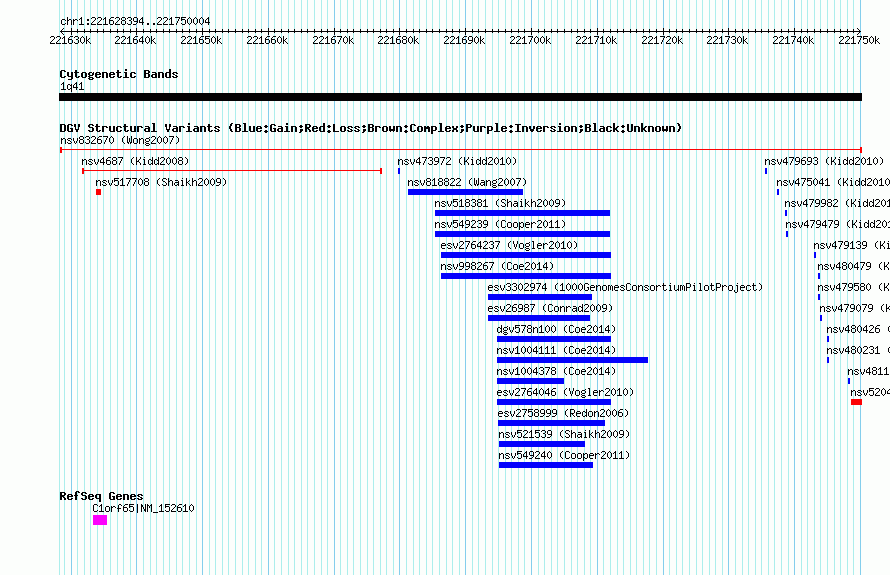
Task: Click the esv3302974 1000GenomesConsortiumPilotProject label
Action: (x=625, y=287)
